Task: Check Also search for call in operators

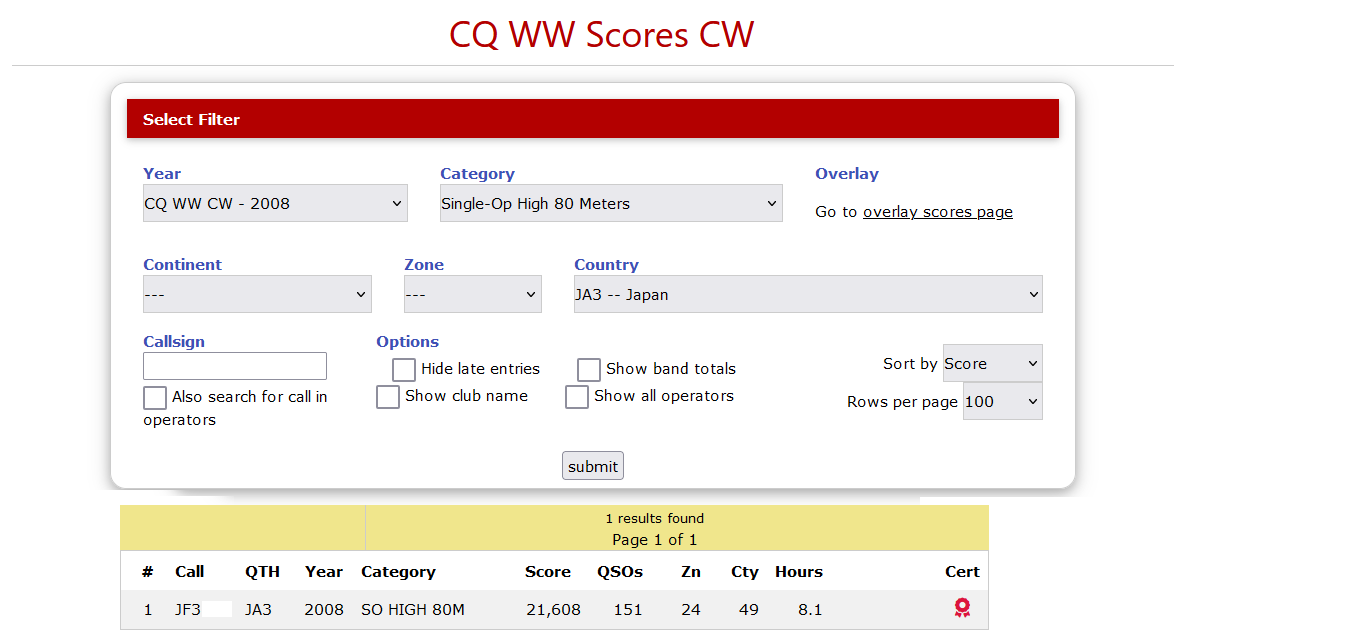Action: pyautogui.click(x=155, y=398)
